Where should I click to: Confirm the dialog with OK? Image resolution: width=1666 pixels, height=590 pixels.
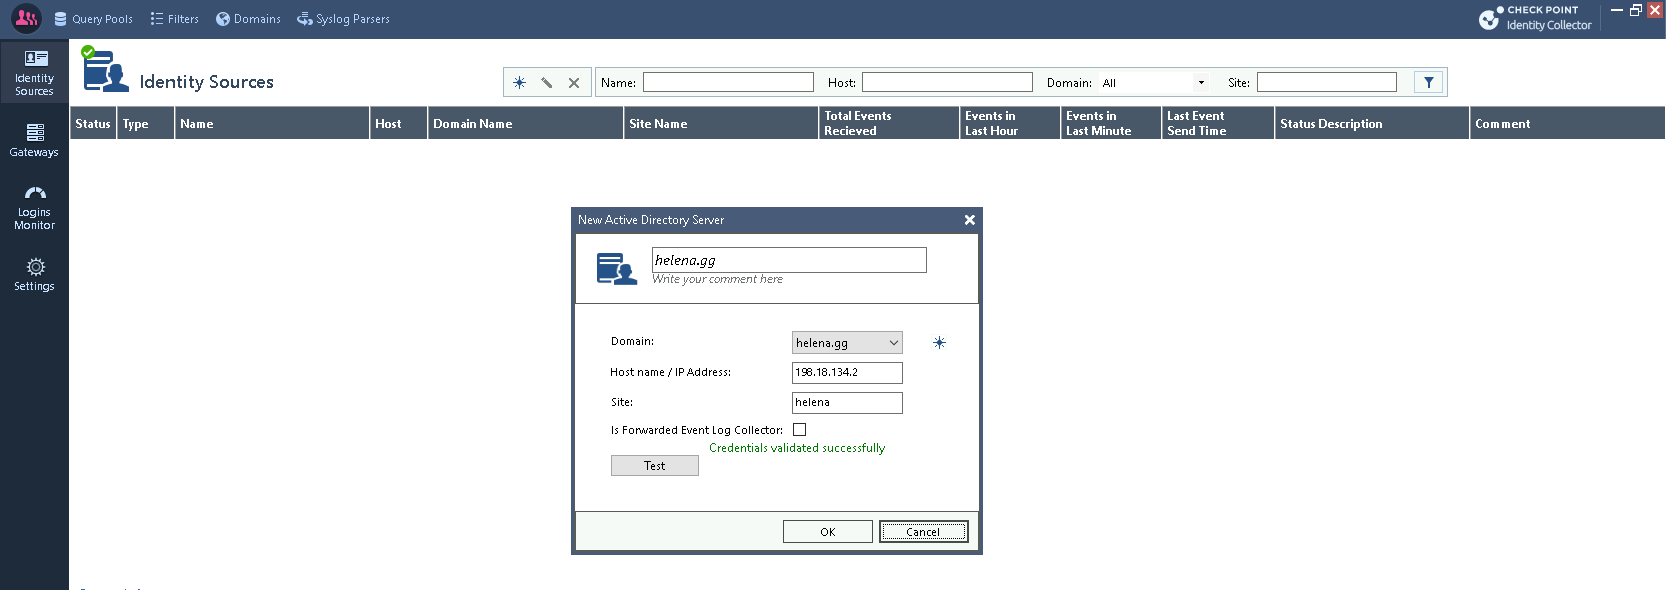(827, 532)
